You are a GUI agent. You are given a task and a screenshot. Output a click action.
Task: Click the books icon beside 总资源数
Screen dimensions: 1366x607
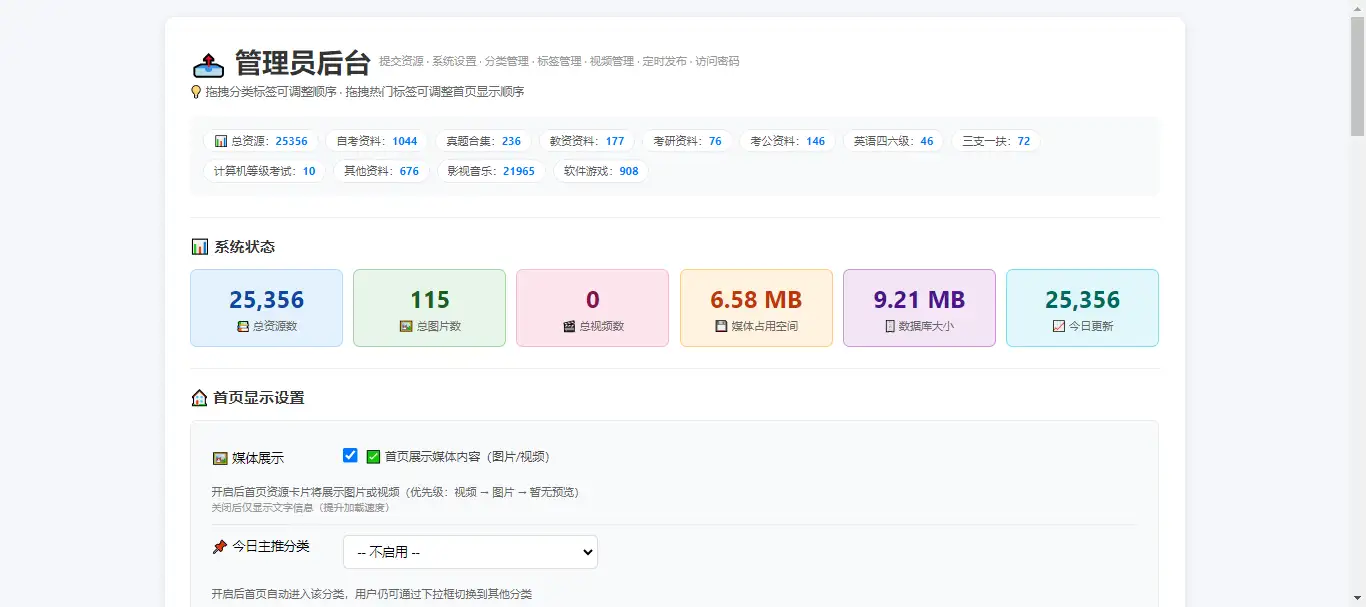[243, 326]
